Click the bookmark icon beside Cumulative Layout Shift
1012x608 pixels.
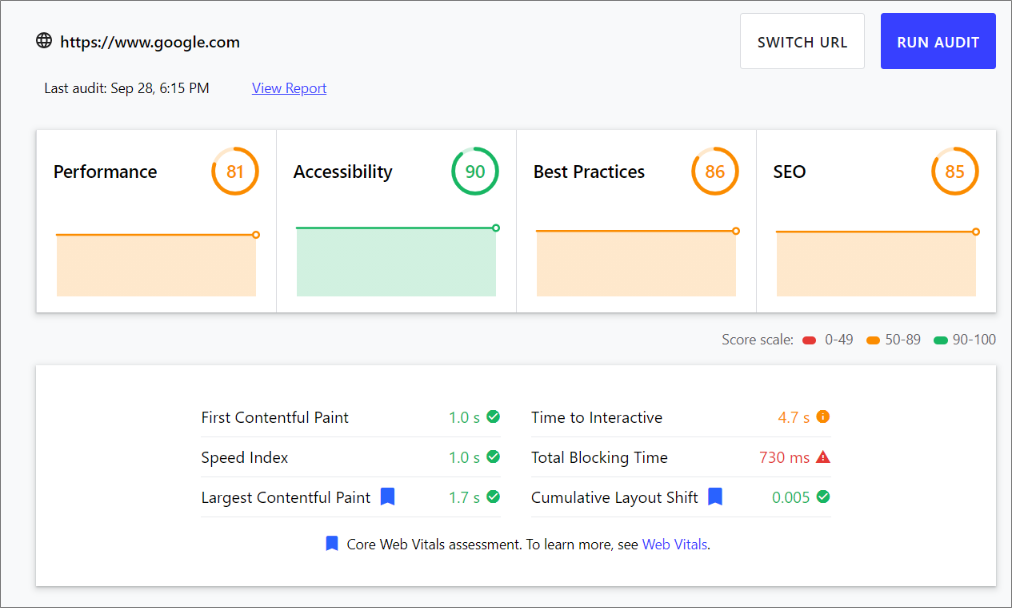(x=715, y=497)
